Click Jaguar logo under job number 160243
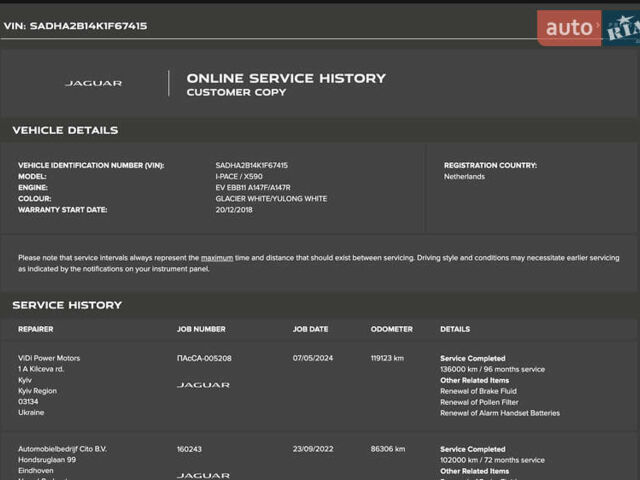This screenshot has width=640, height=480. [203, 475]
